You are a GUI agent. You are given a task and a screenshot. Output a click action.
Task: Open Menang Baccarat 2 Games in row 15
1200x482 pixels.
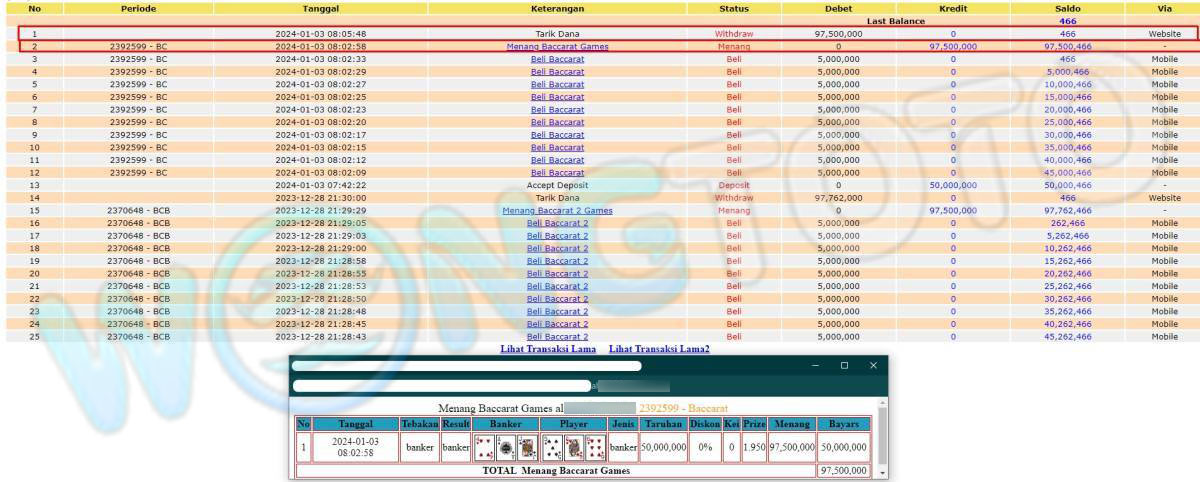click(x=557, y=211)
